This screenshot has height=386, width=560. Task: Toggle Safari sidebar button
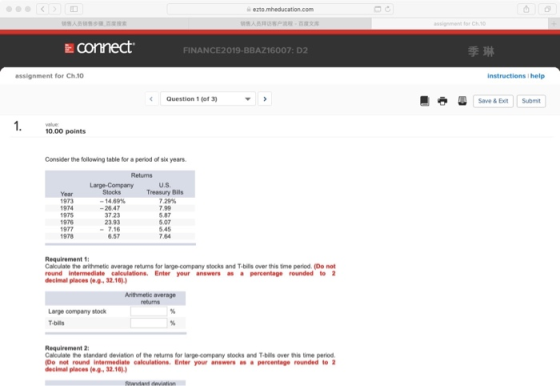click(74, 9)
